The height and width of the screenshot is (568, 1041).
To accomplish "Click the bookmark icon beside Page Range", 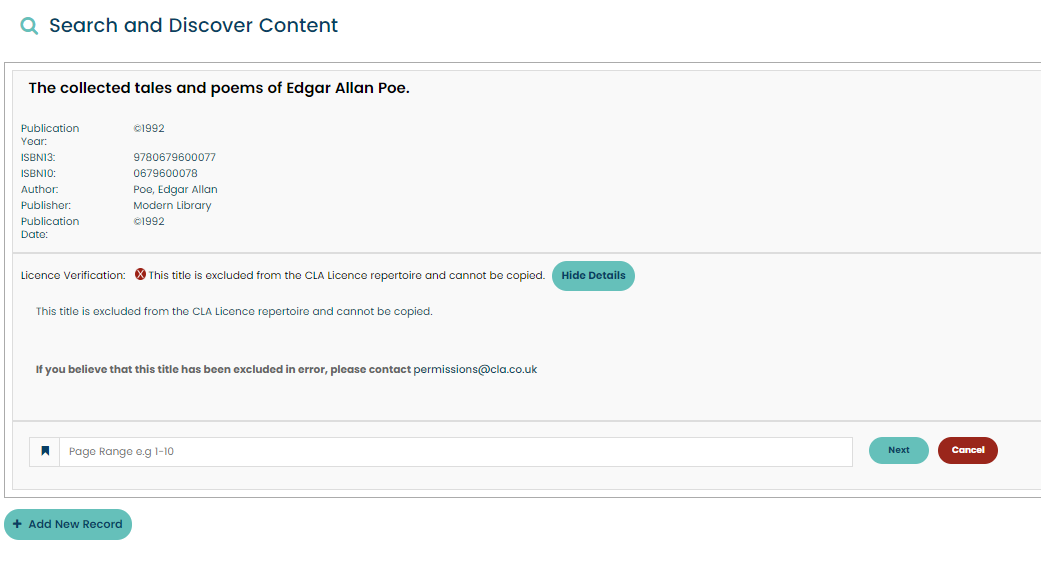I will pos(45,451).
